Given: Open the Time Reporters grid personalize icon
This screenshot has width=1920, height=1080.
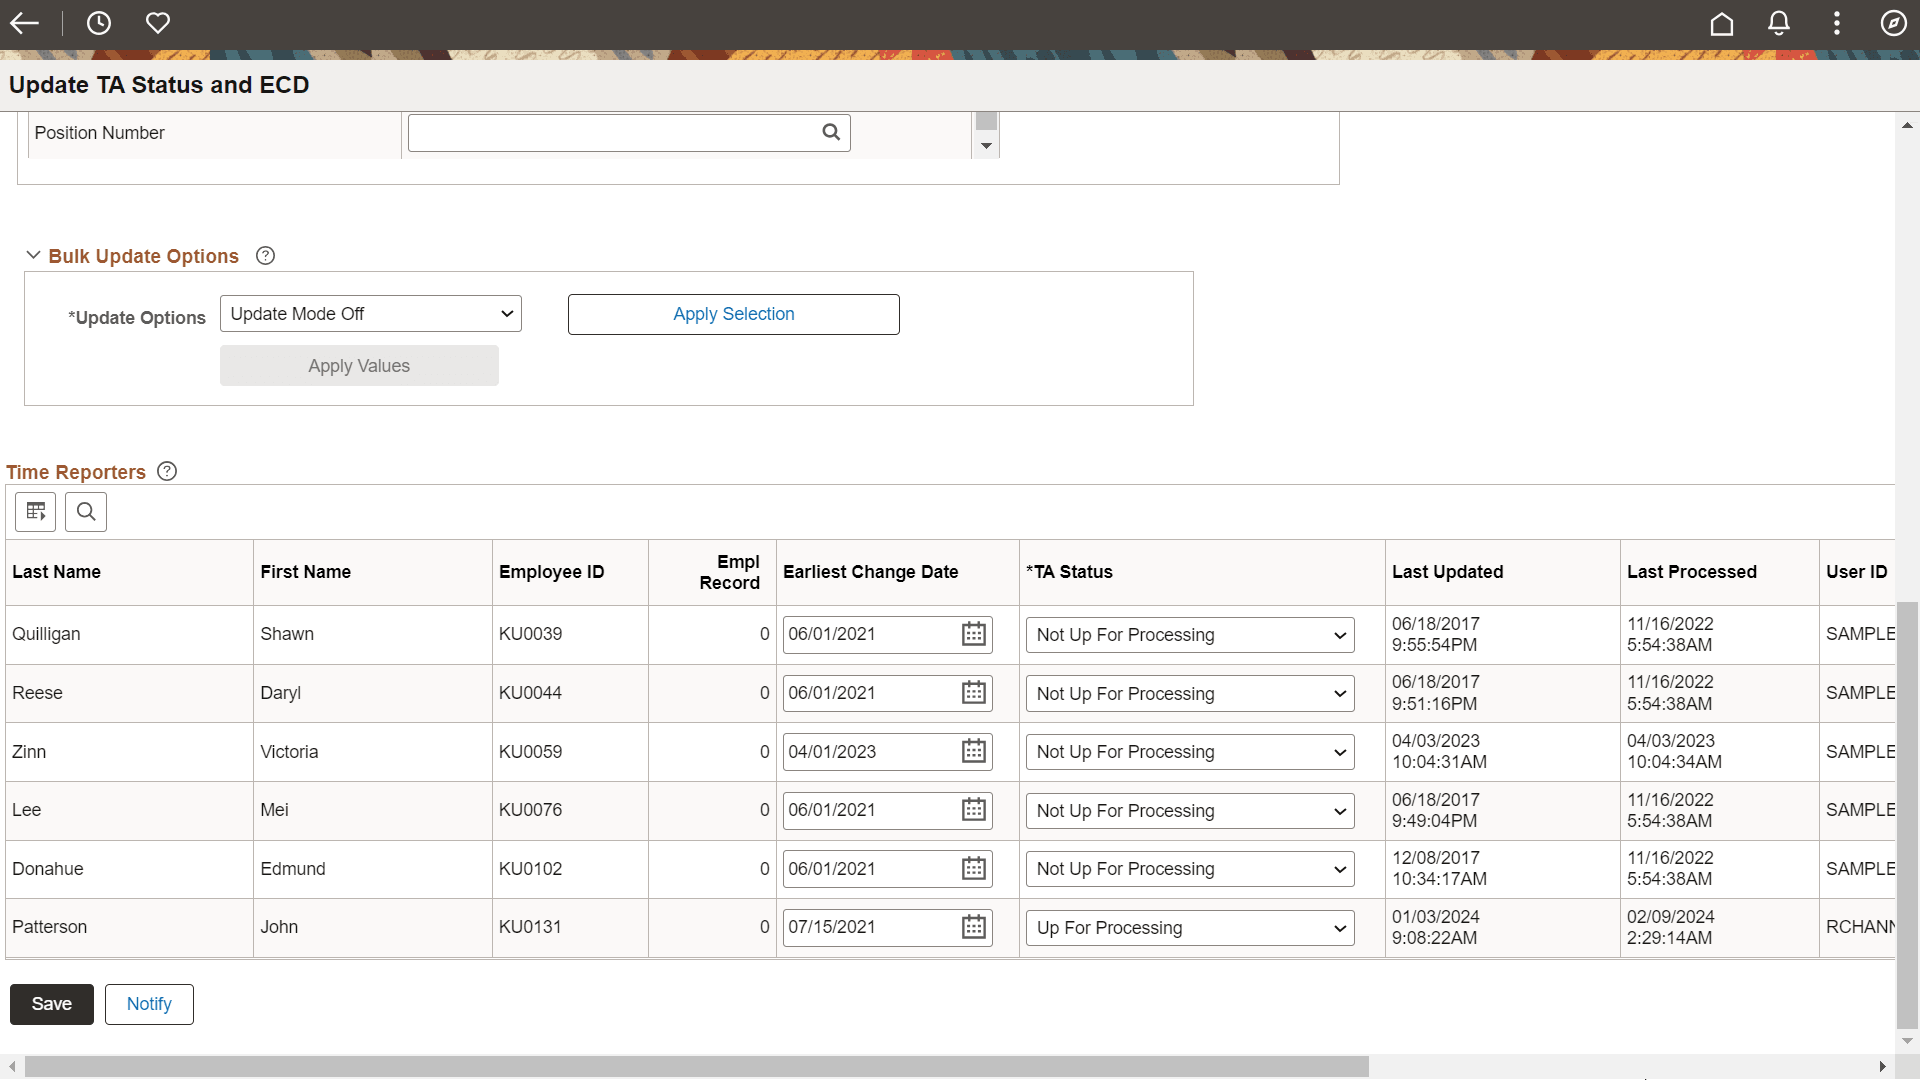Looking at the screenshot, I should coord(35,511).
